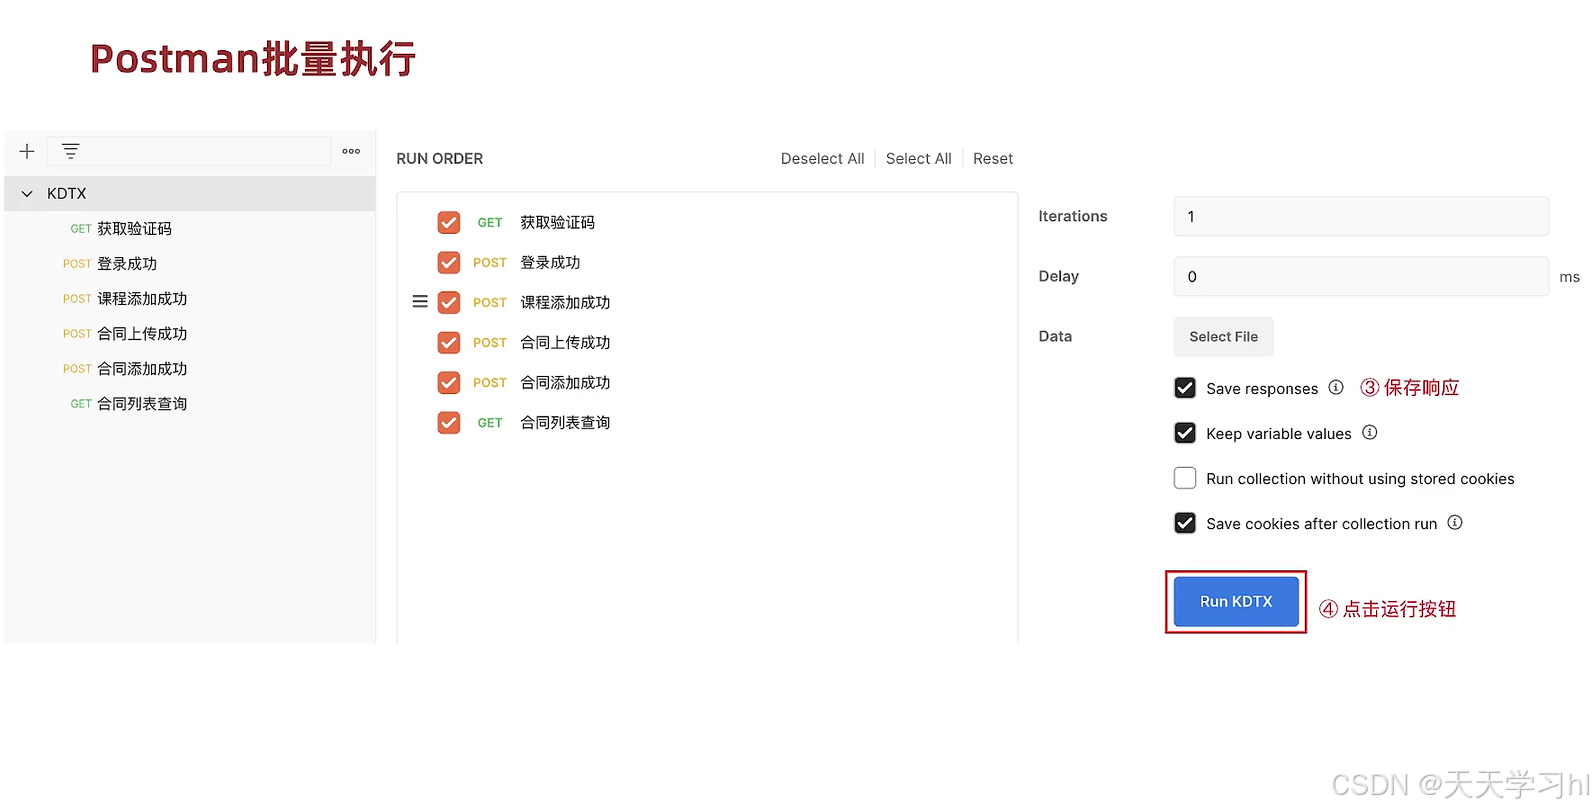
Task: Open sidebar request GET 获取验证码
Action: coord(121,229)
